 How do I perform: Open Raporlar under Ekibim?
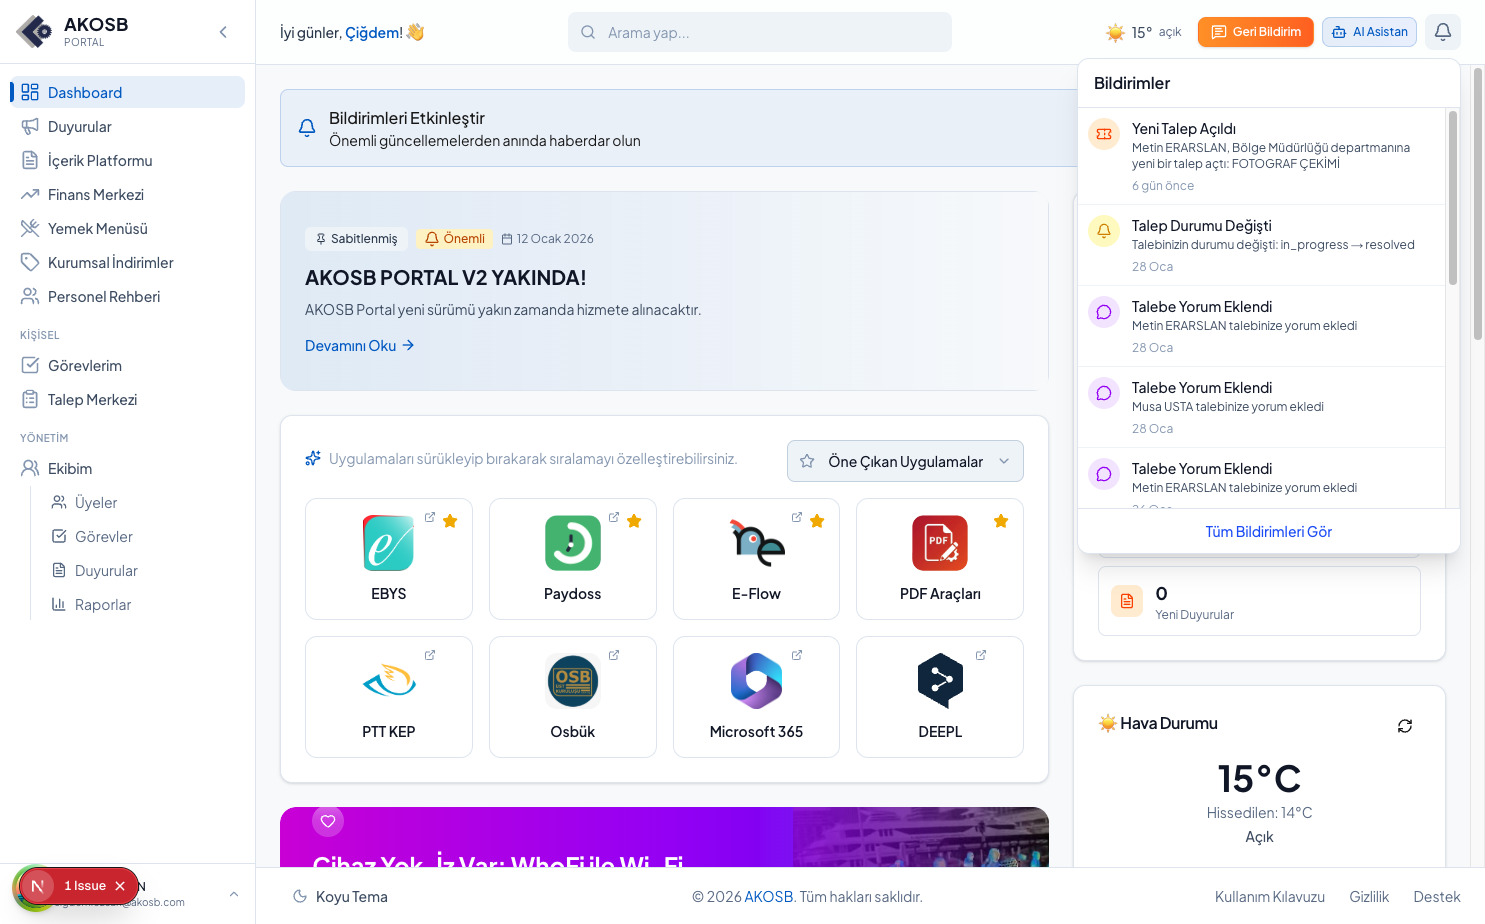point(142,604)
